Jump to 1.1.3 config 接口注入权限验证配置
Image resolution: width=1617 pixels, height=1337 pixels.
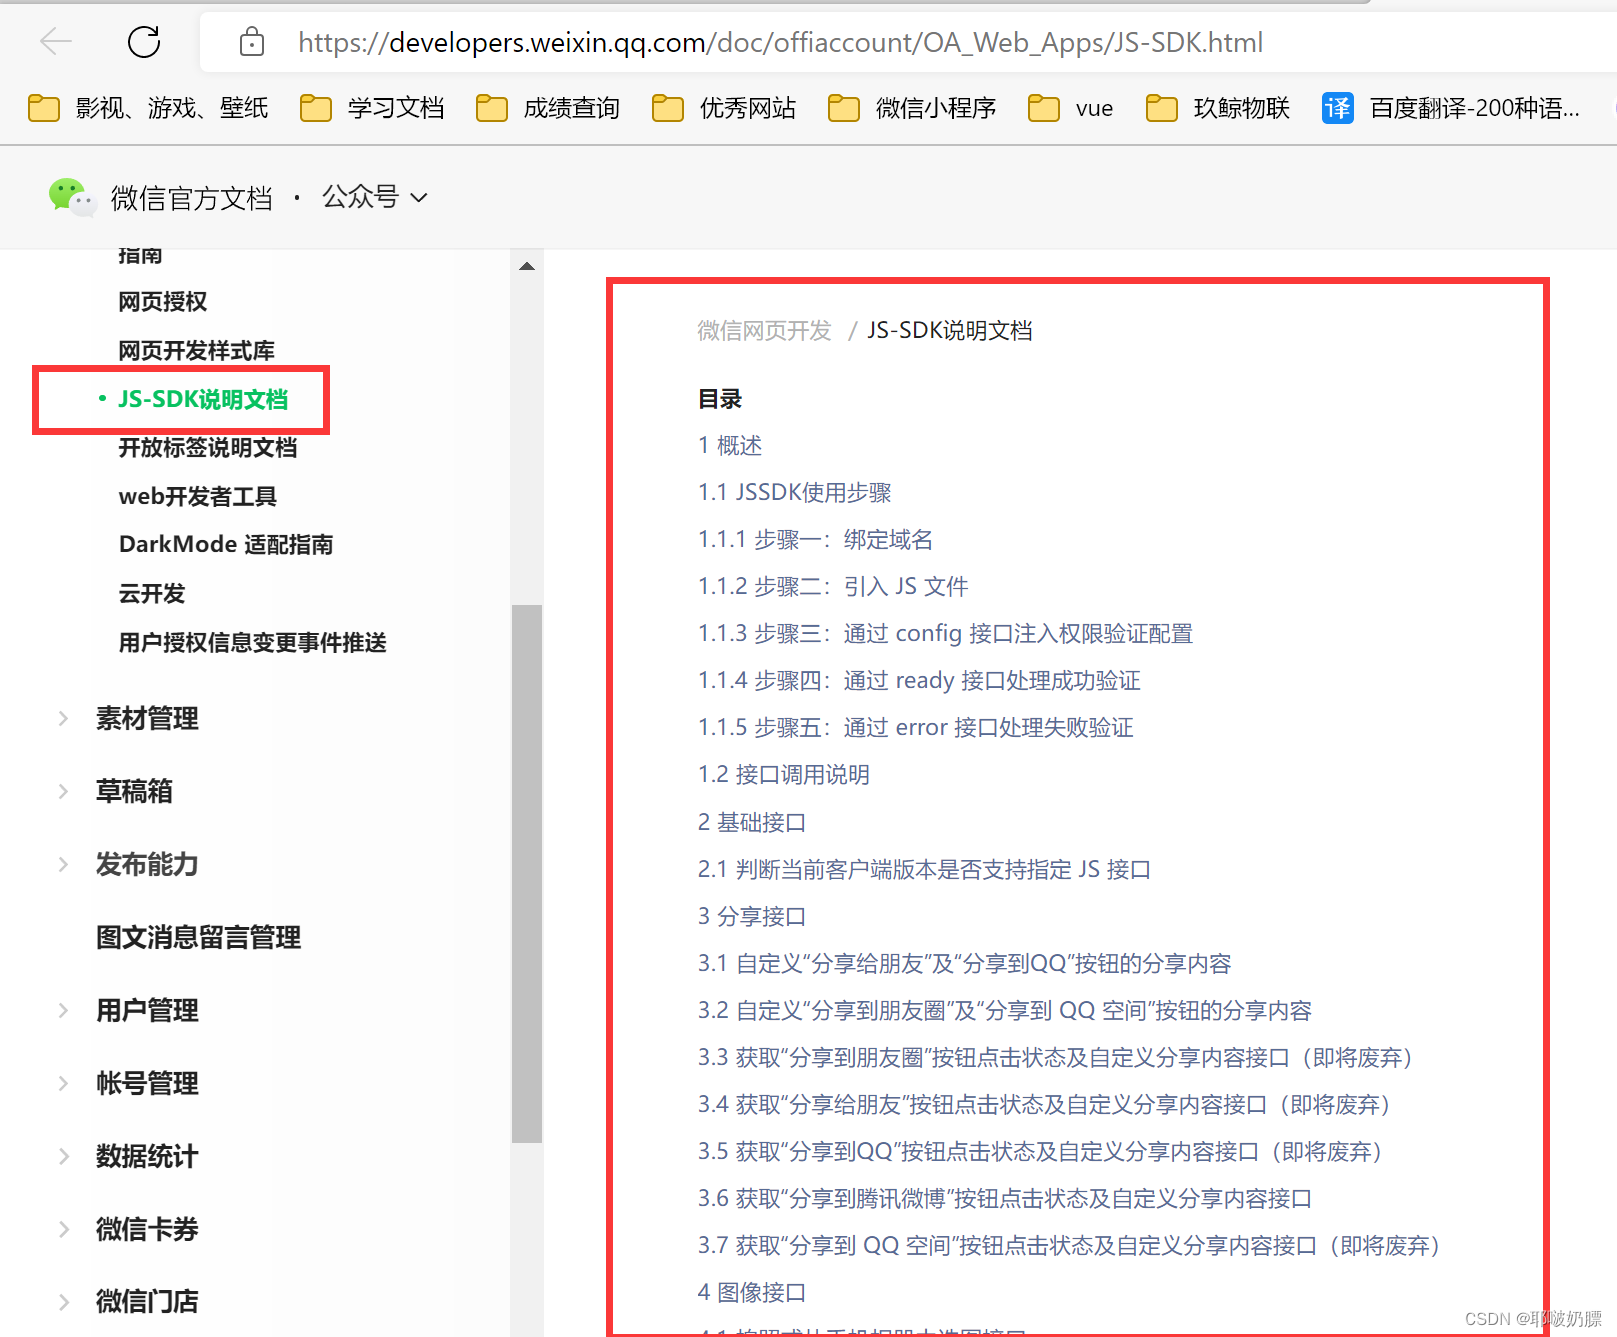point(945,633)
